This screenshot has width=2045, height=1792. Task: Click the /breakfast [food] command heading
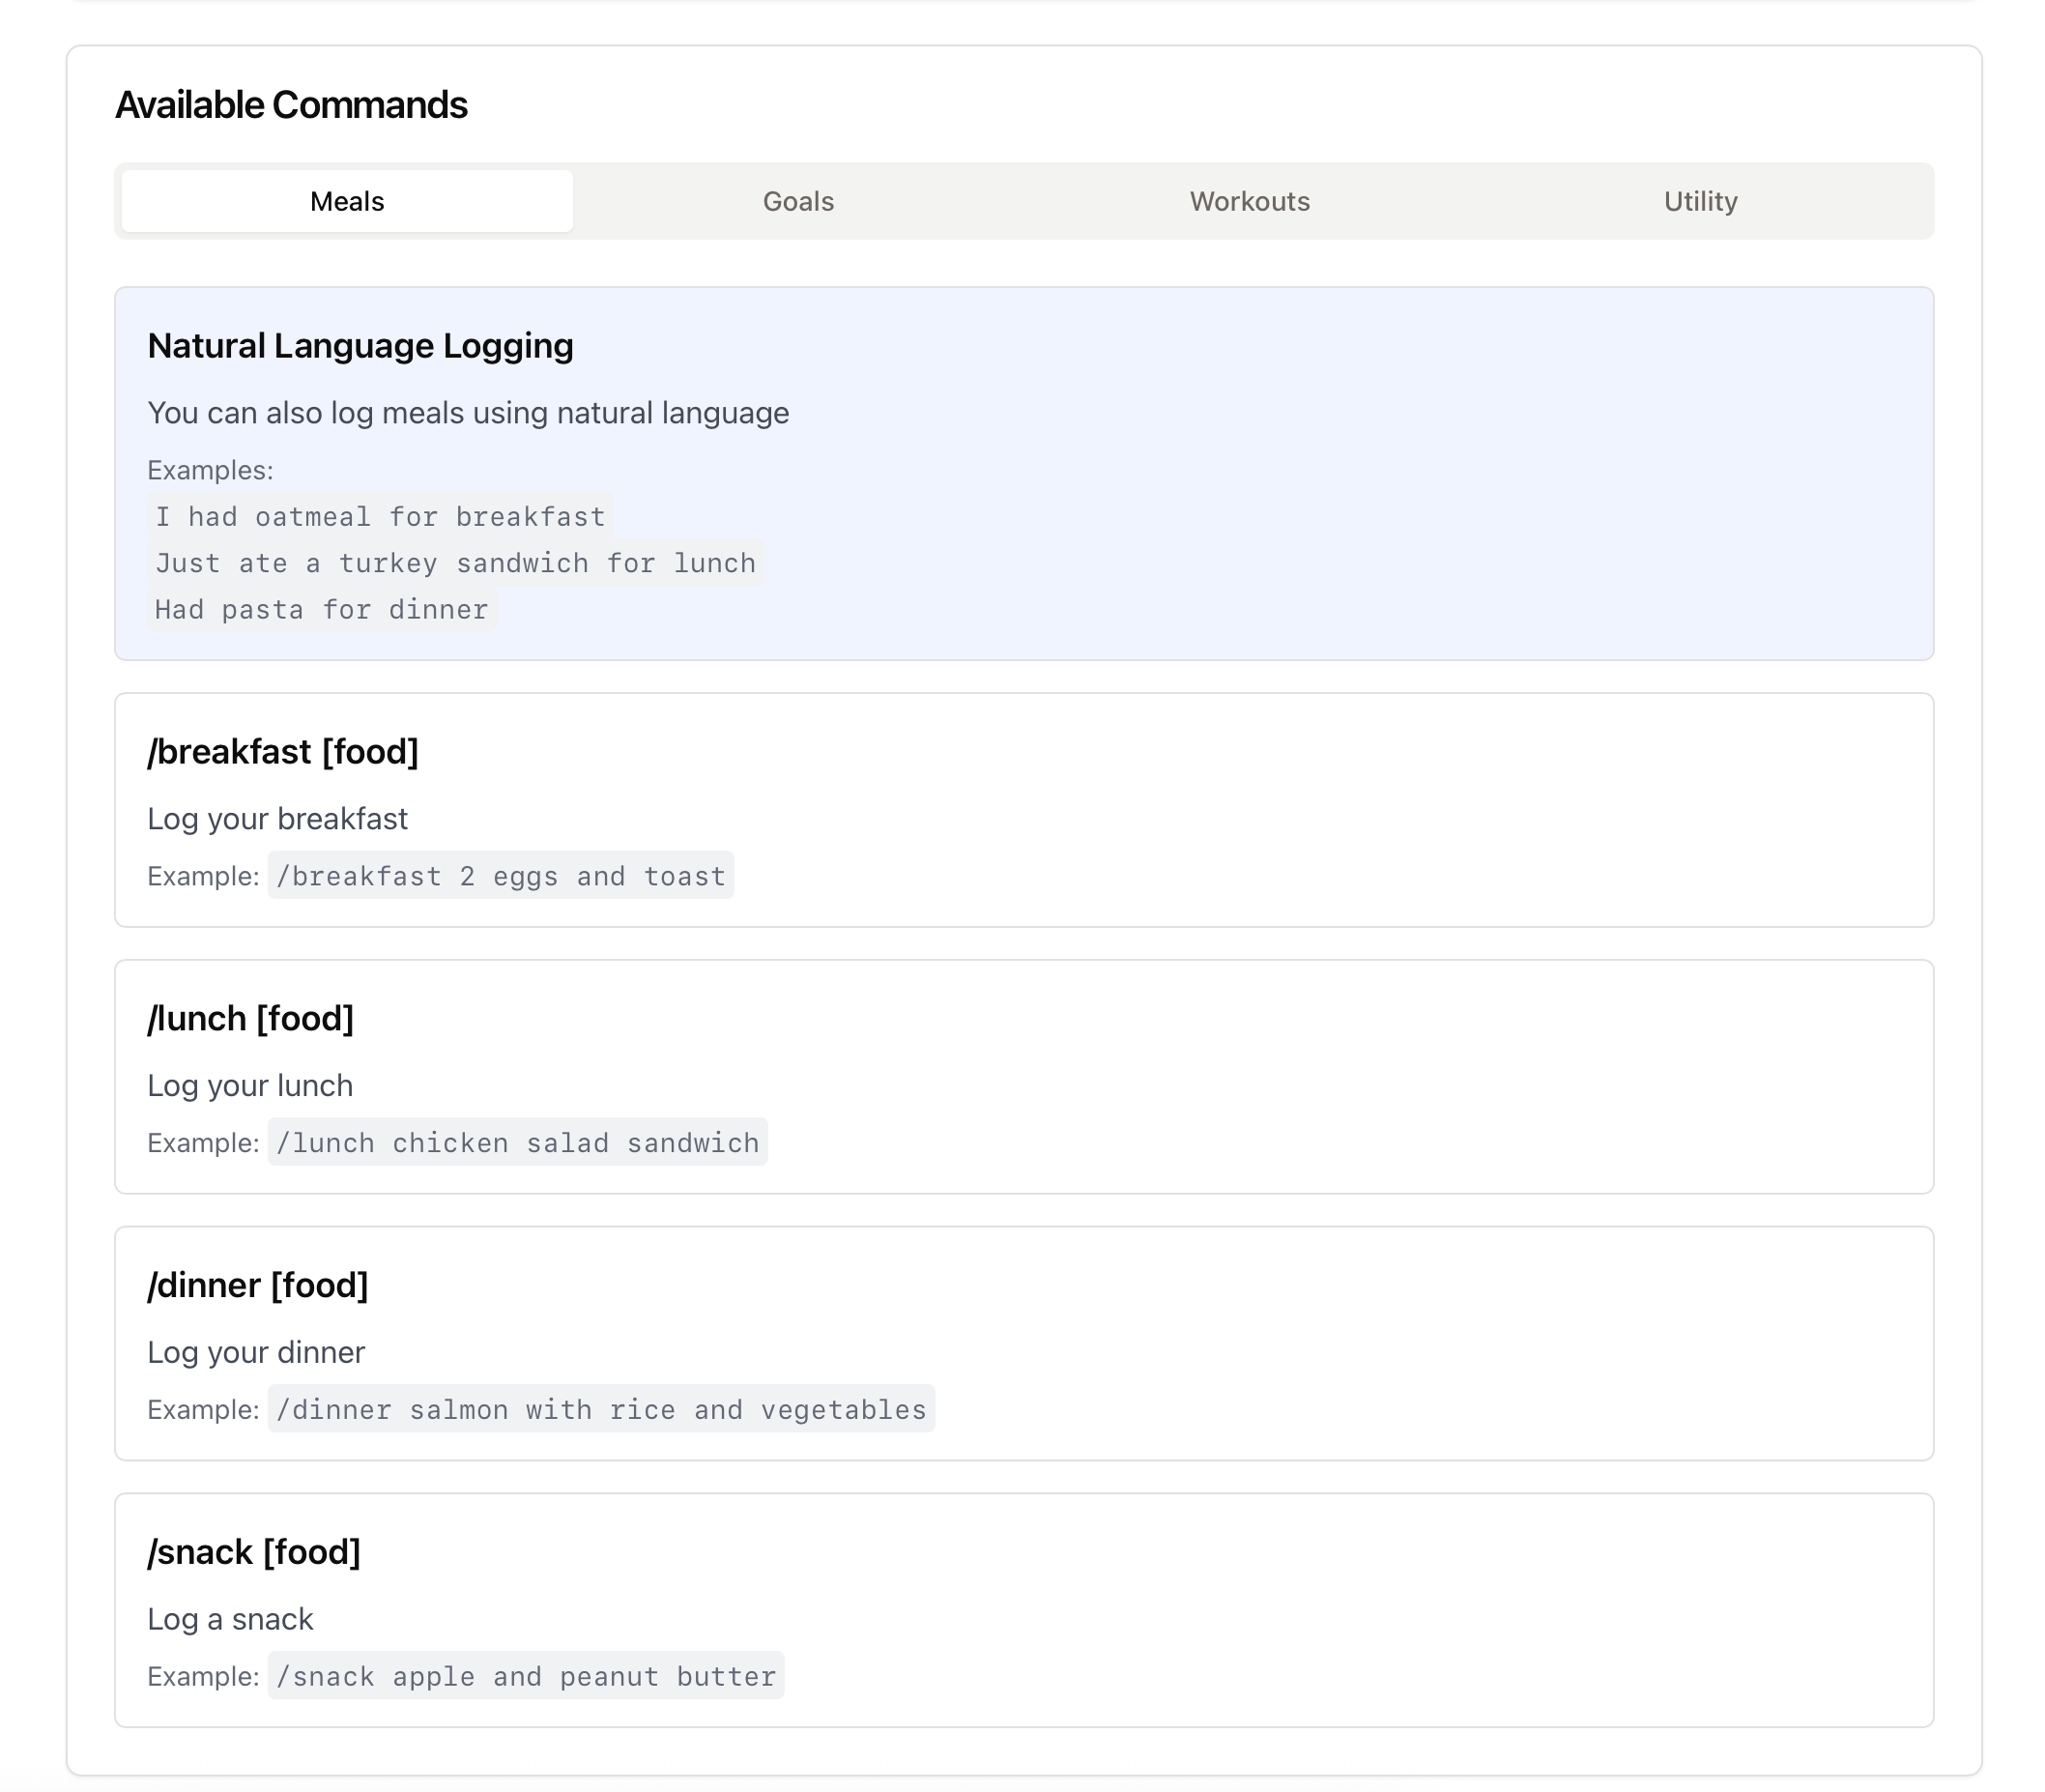(283, 752)
